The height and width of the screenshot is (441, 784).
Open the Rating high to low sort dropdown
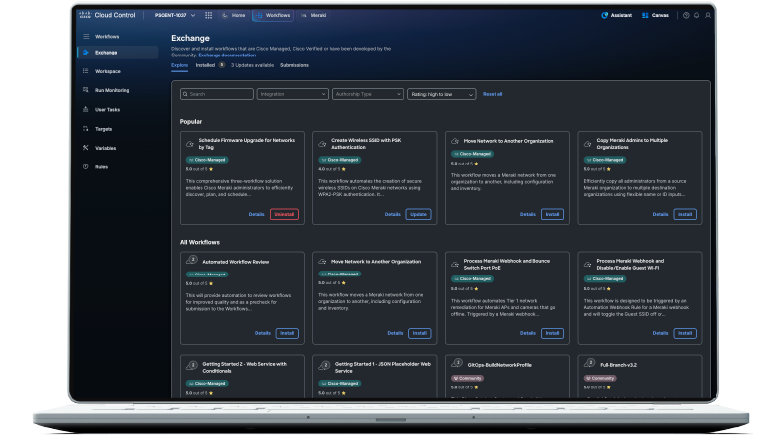[442, 94]
